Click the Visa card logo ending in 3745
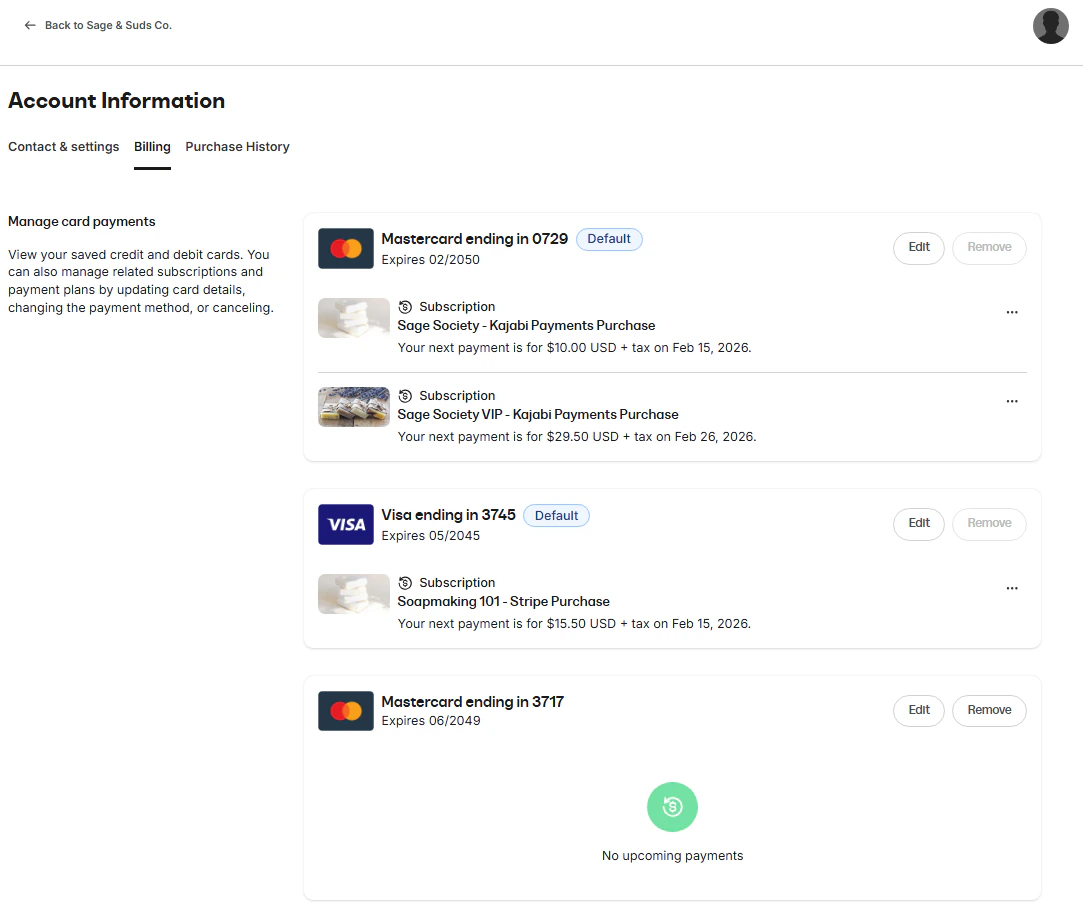1083x911 pixels. [345, 525]
